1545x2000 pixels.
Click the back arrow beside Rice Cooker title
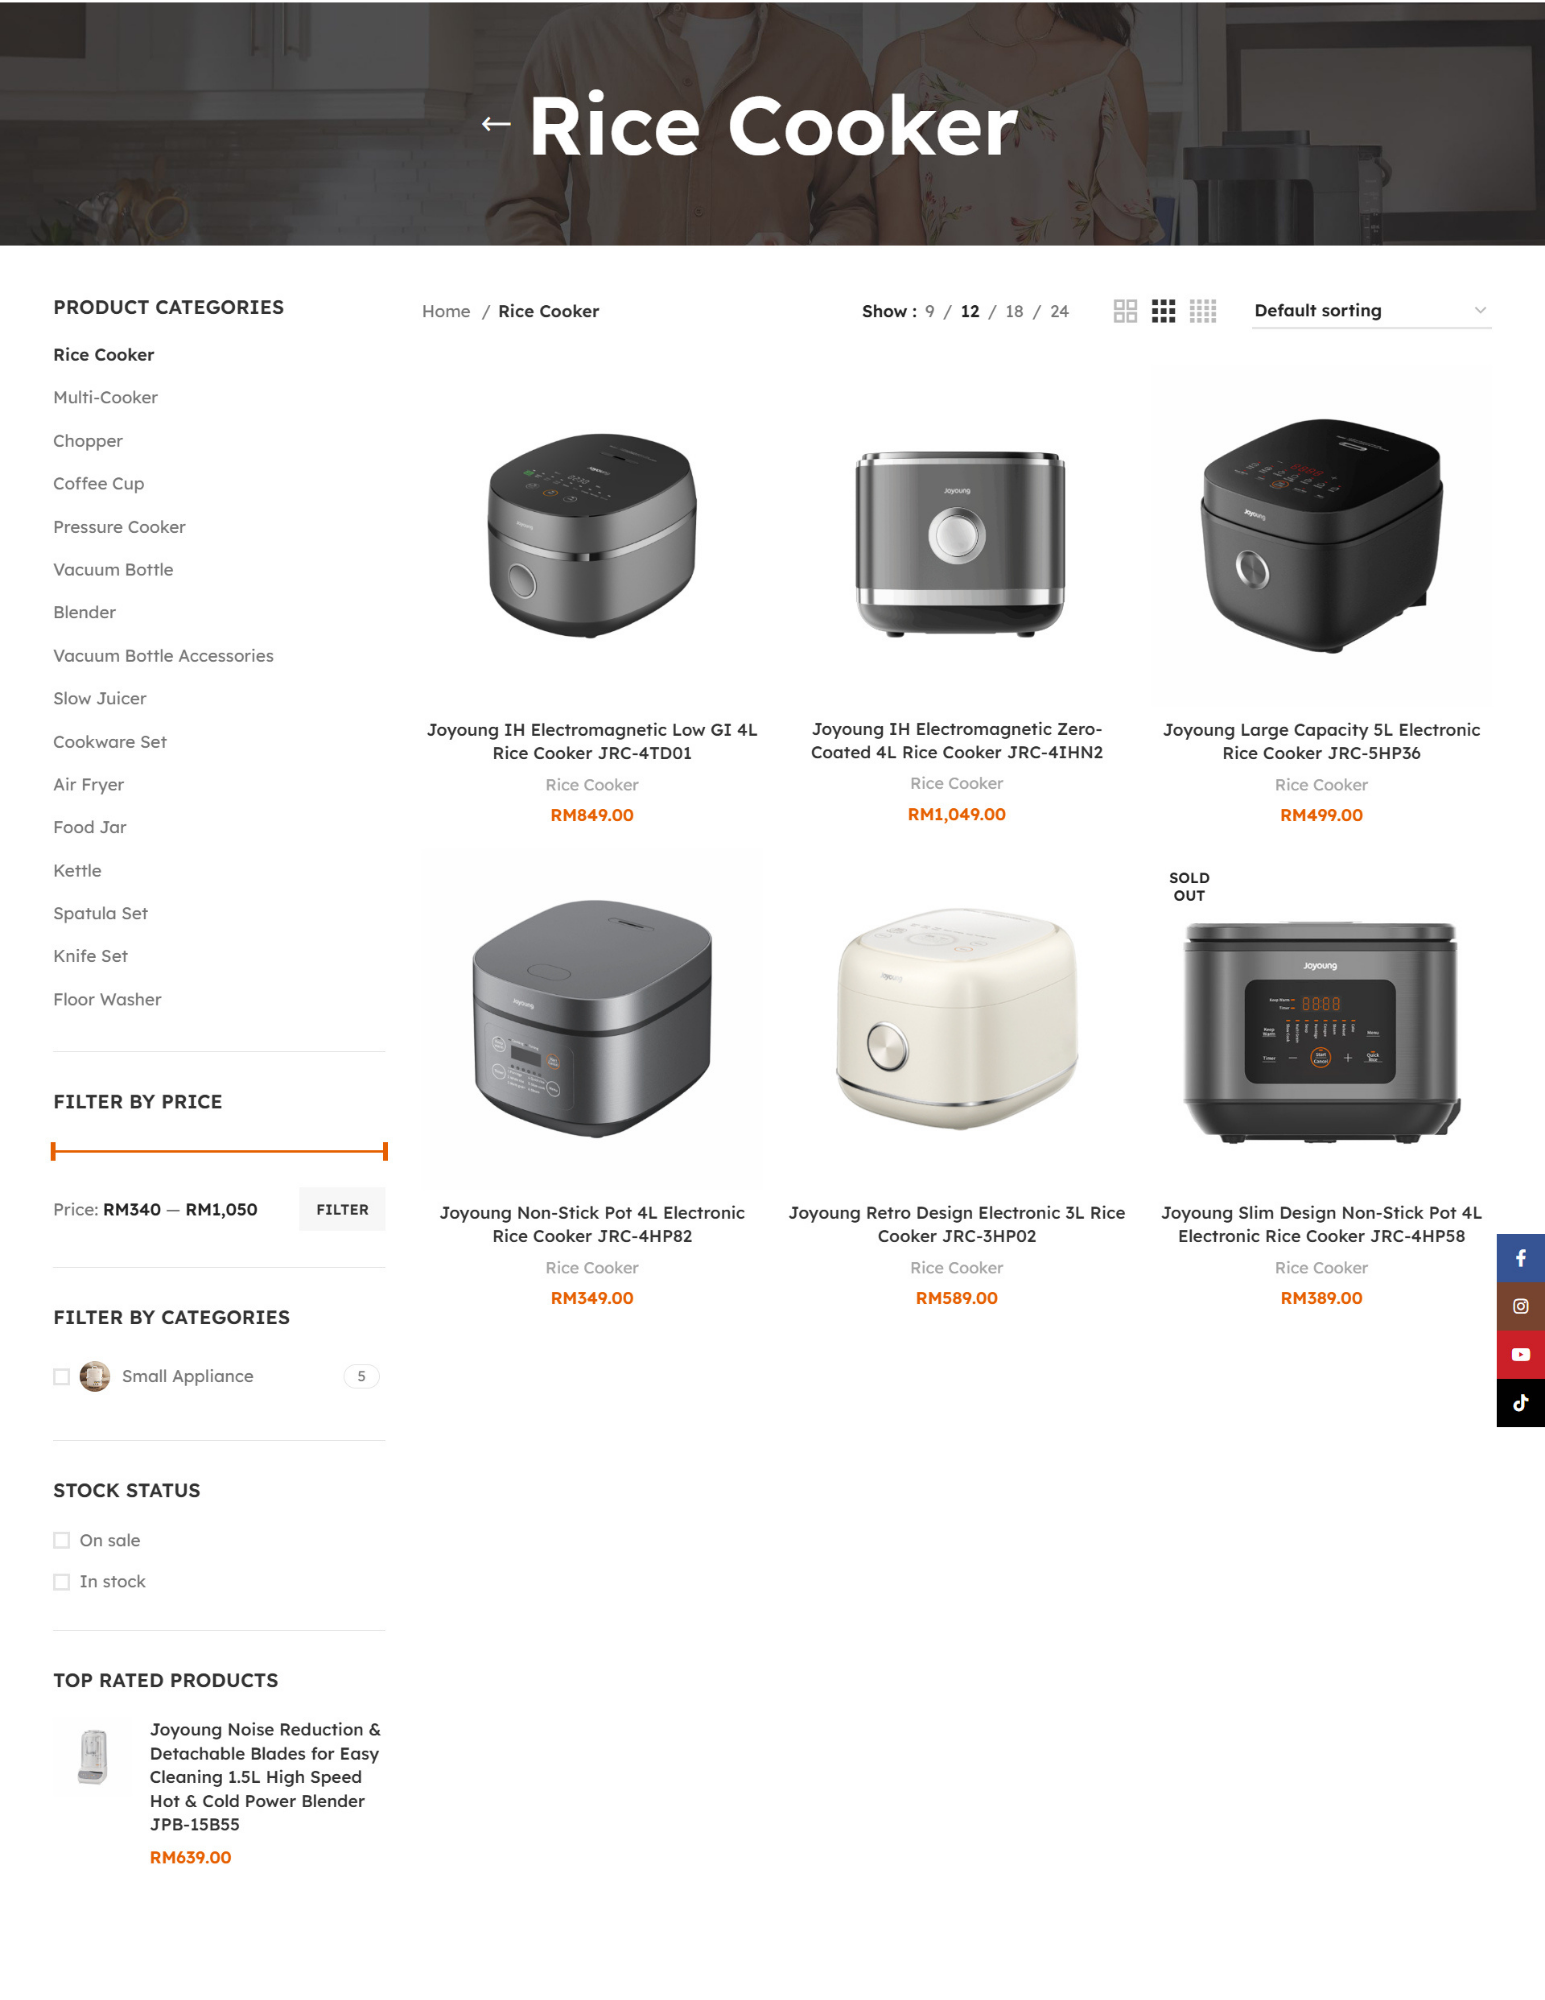click(496, 124)
